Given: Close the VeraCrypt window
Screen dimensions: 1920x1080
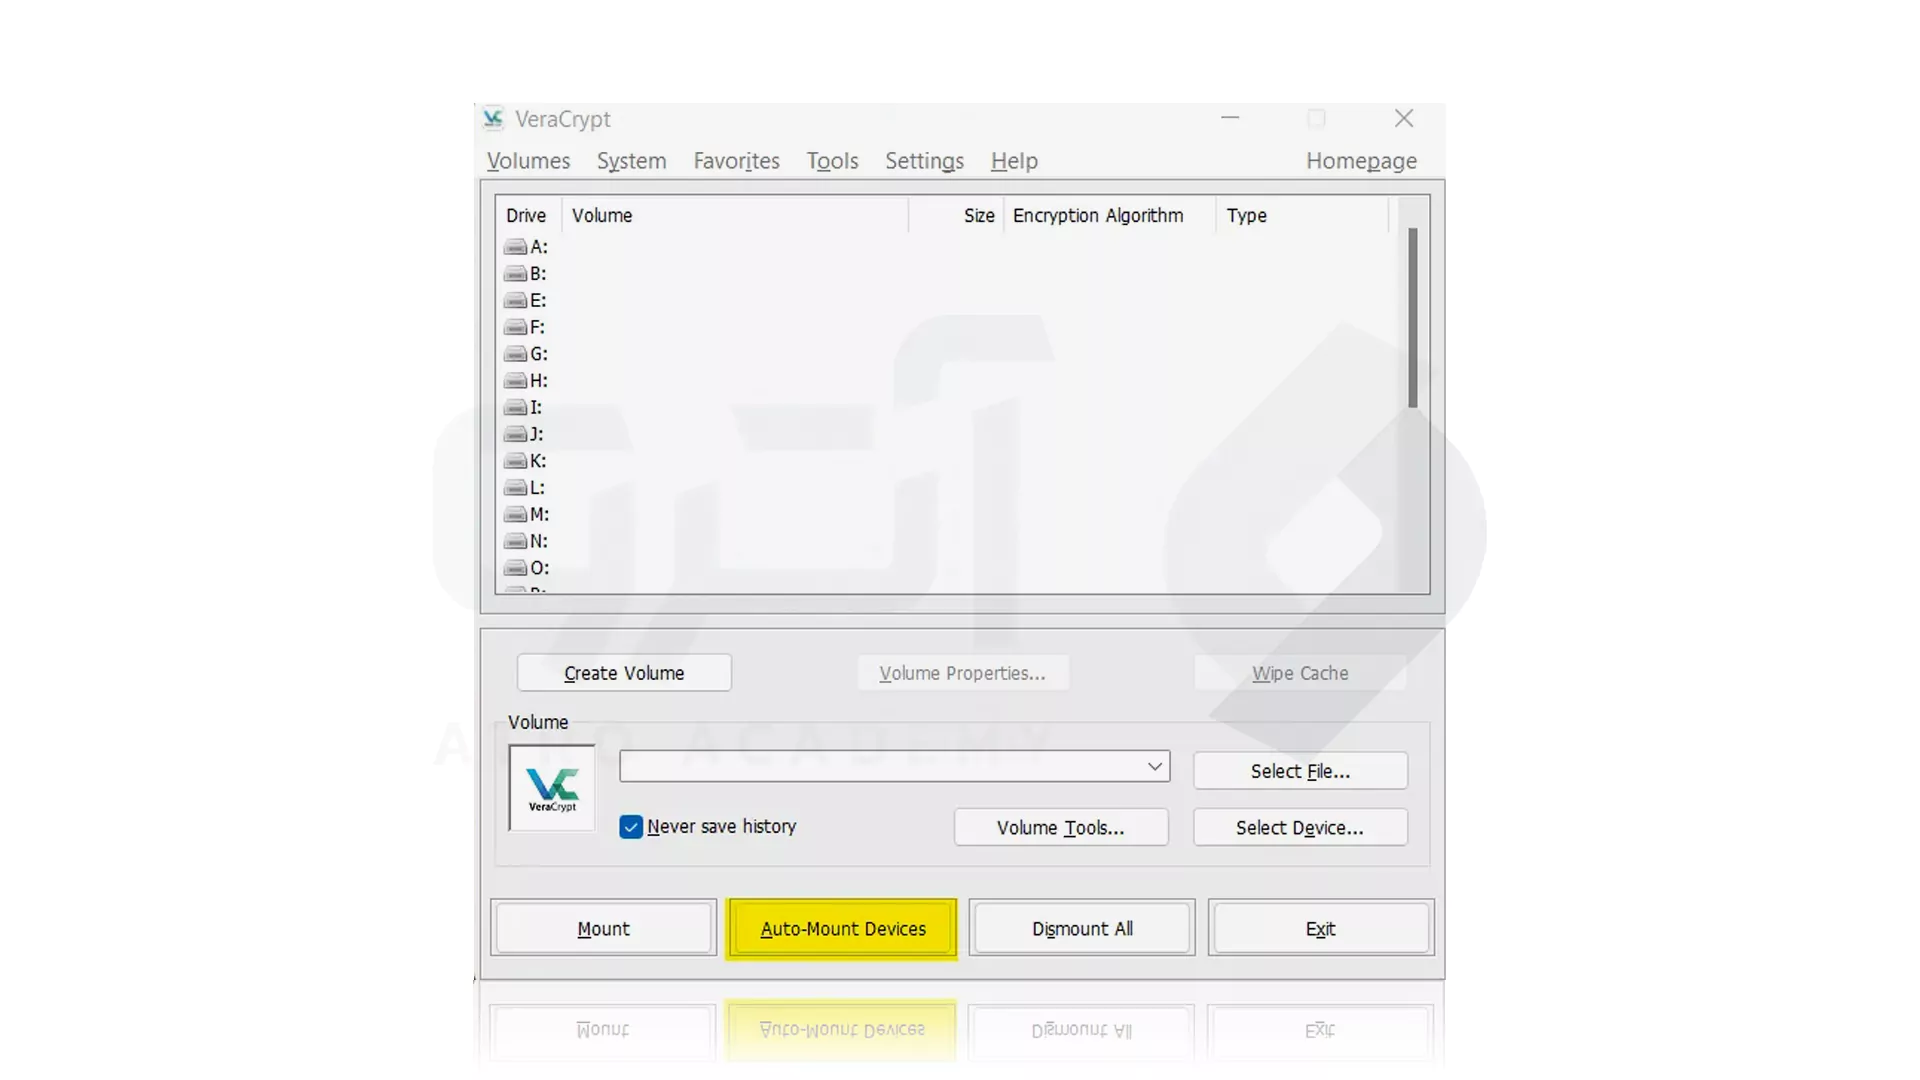Looking at the screenshot, I should tap(1404, 119).
